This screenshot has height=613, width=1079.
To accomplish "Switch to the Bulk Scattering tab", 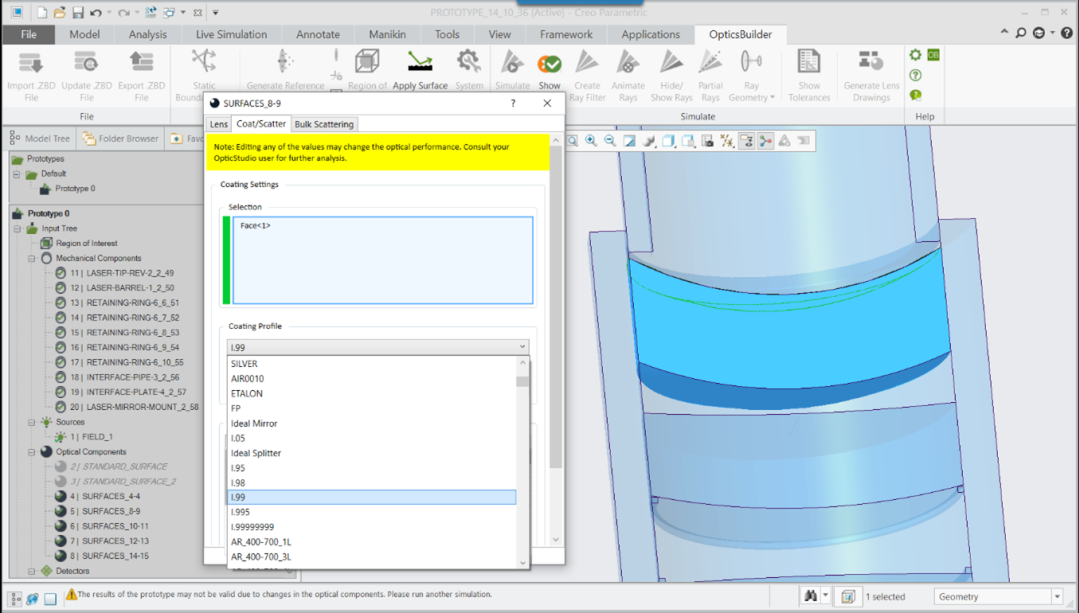I will tap(324, 124).
